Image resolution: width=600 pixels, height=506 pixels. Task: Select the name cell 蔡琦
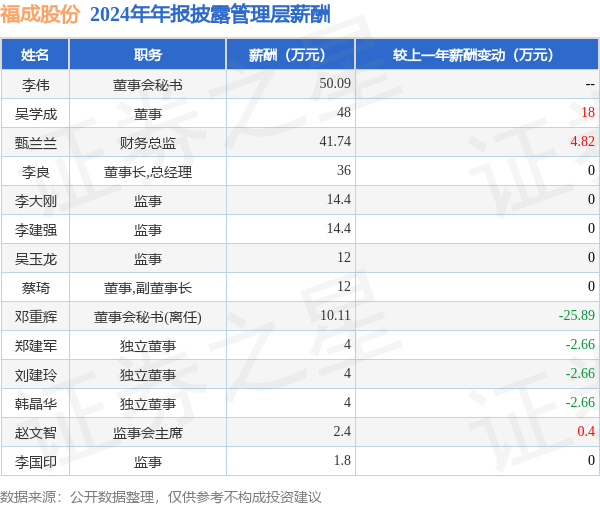click(x=35, y=287)
